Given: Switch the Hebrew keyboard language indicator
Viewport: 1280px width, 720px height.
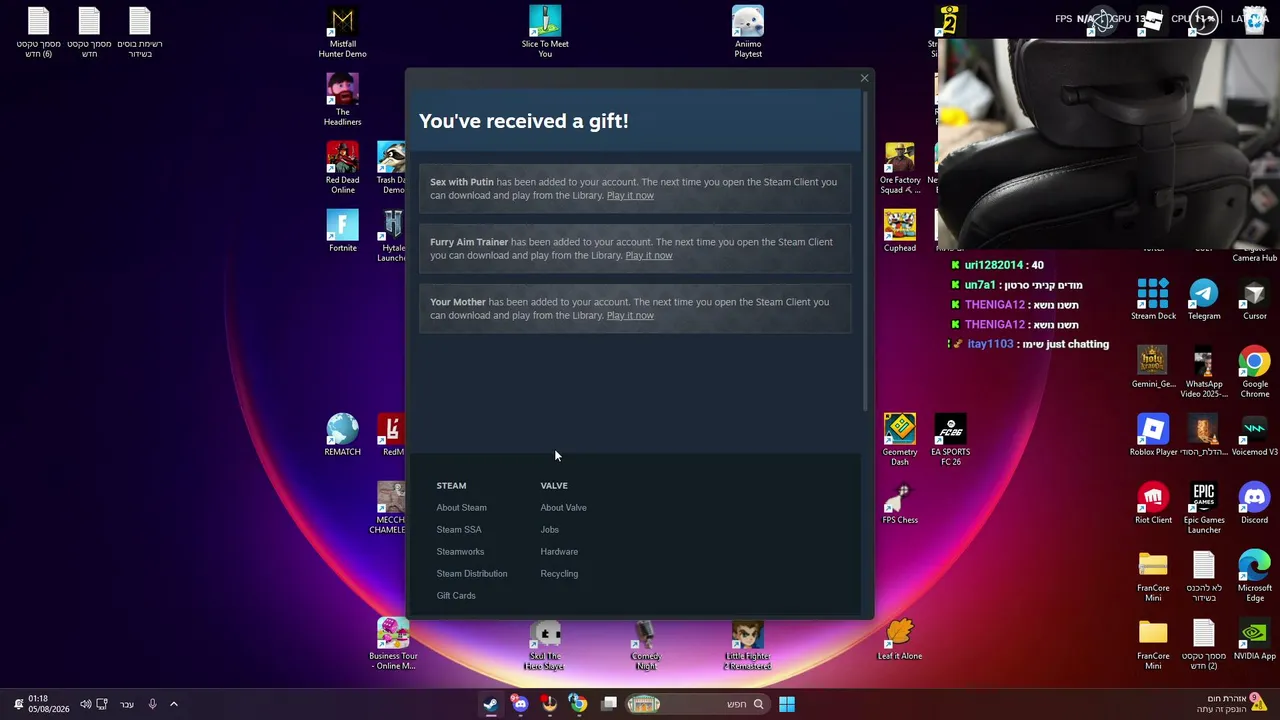Looking at the screenshot, I should 127,704.
